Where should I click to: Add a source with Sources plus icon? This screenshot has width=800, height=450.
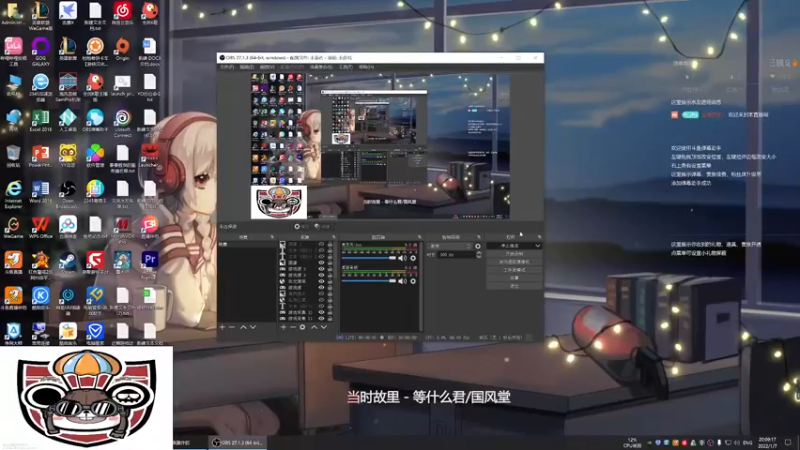(x=284, y=327)
